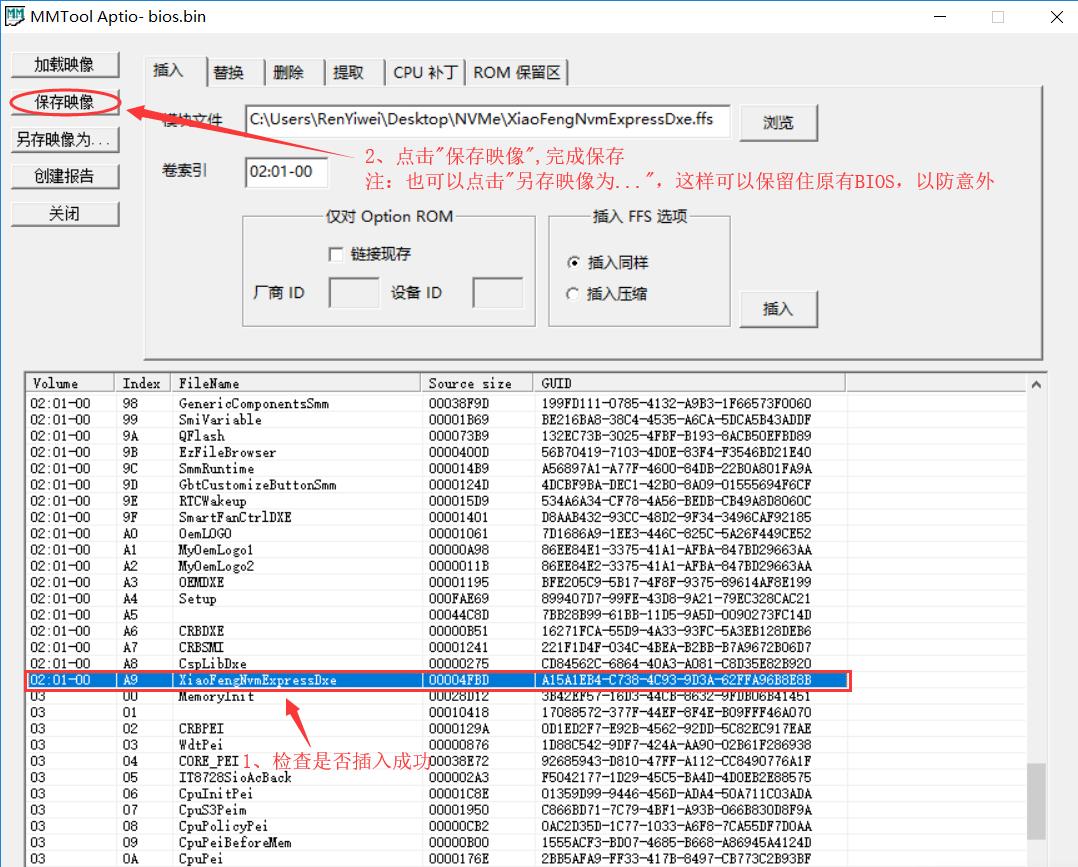Click 加载映像 to load an image
Image resolution: width=1078 pixels, height=867 pixels.
64,64
